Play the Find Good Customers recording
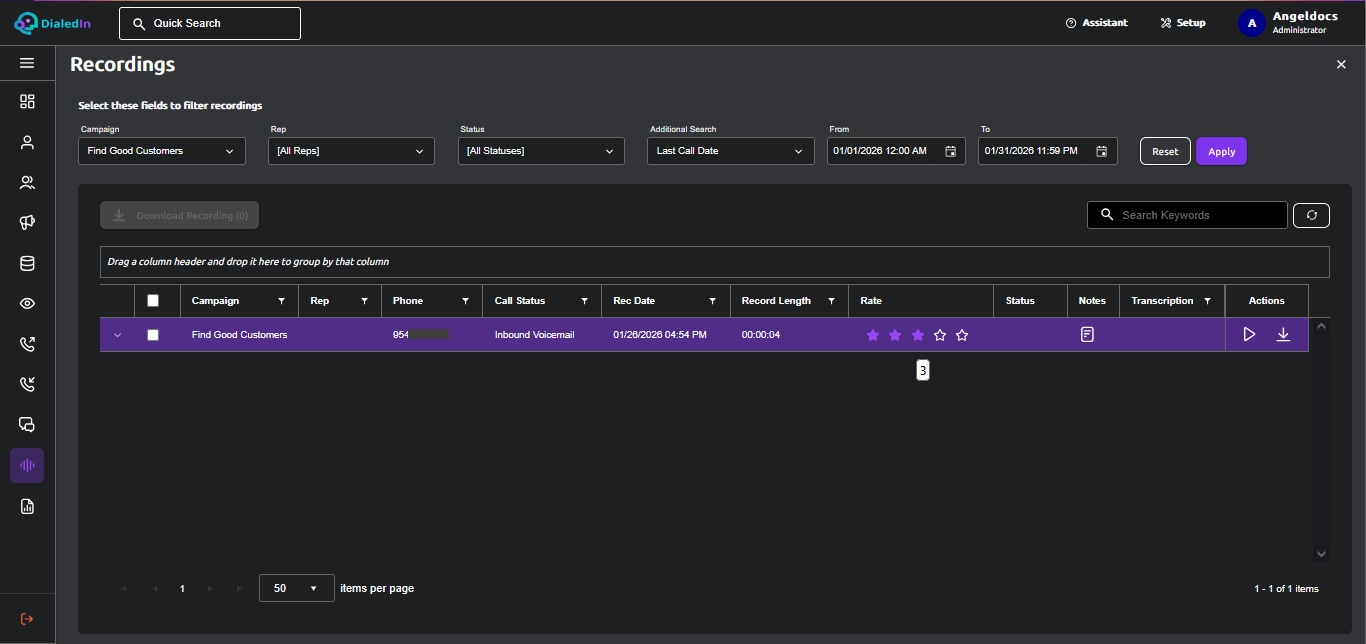 click(x=1249, y=335)
